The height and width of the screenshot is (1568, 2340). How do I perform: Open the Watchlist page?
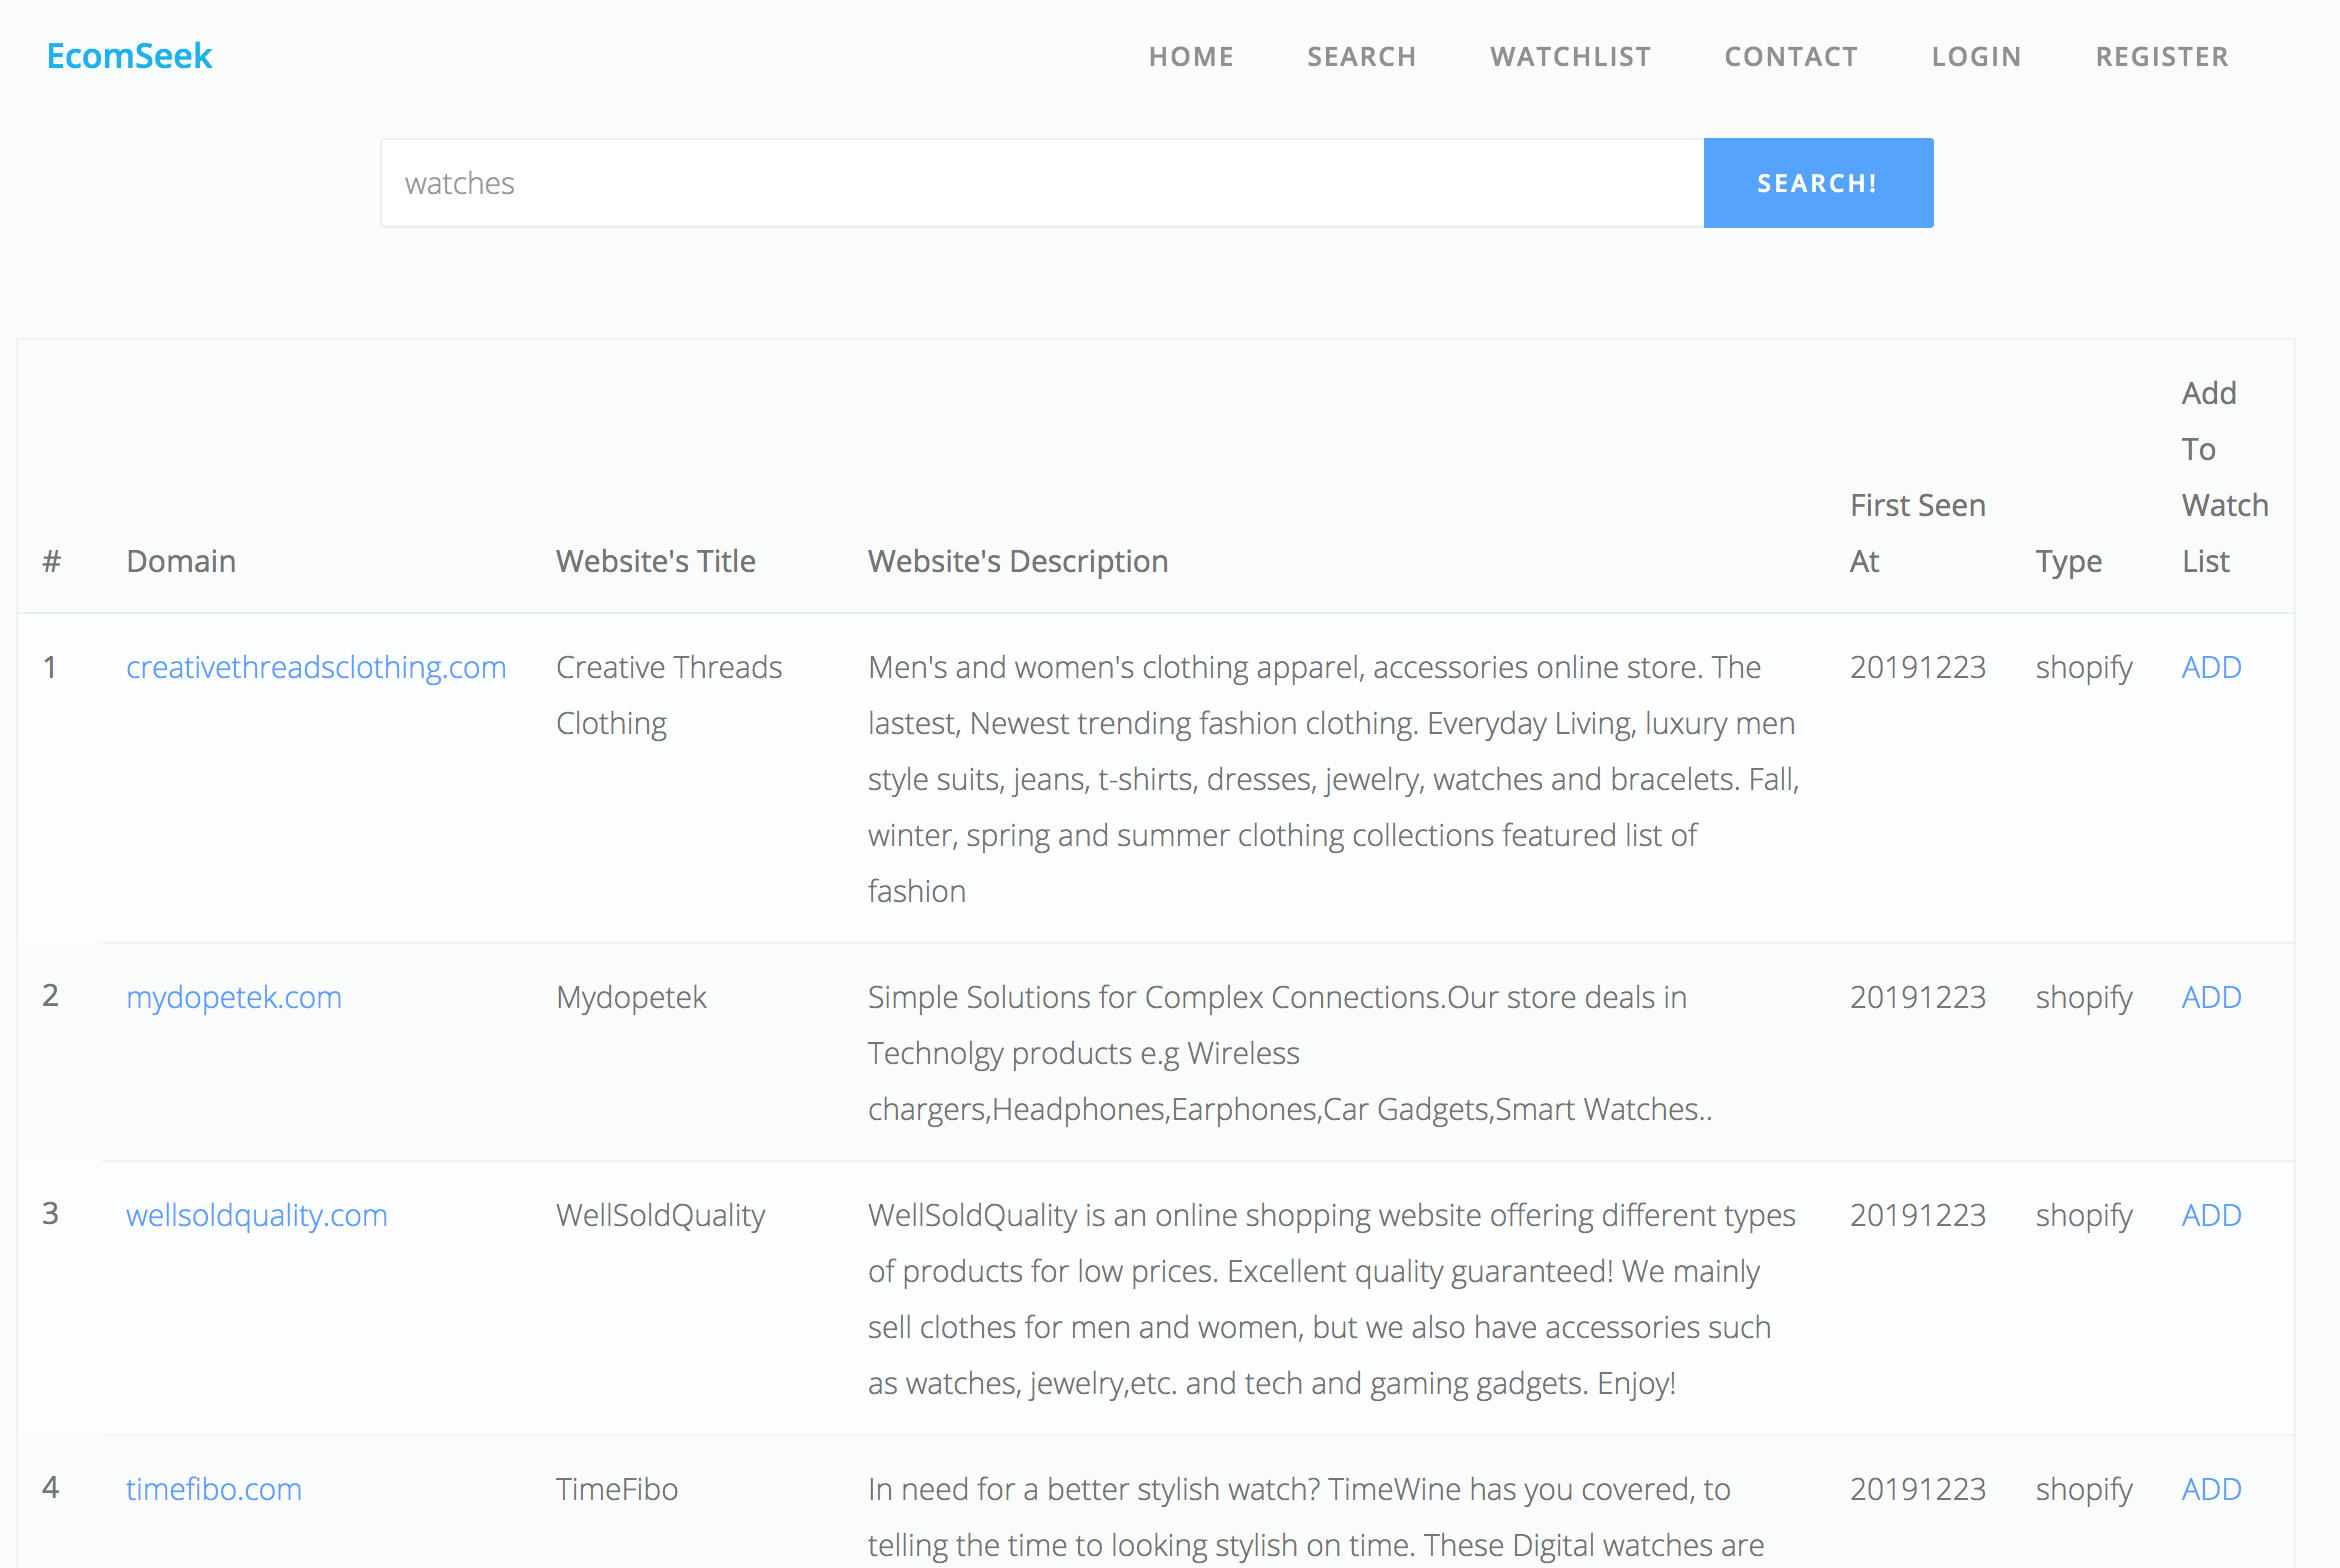point(1570,57)
